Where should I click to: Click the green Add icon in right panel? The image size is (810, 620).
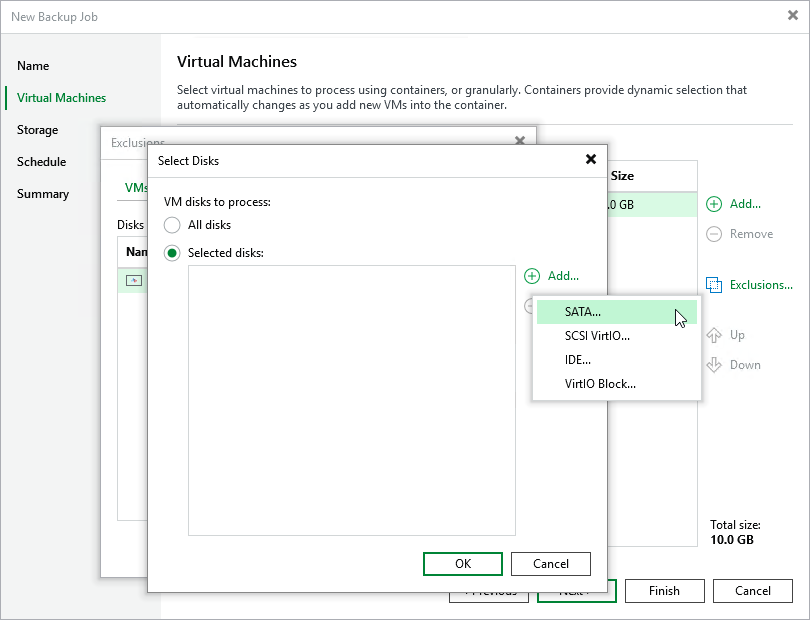click(x=713, y=204)
